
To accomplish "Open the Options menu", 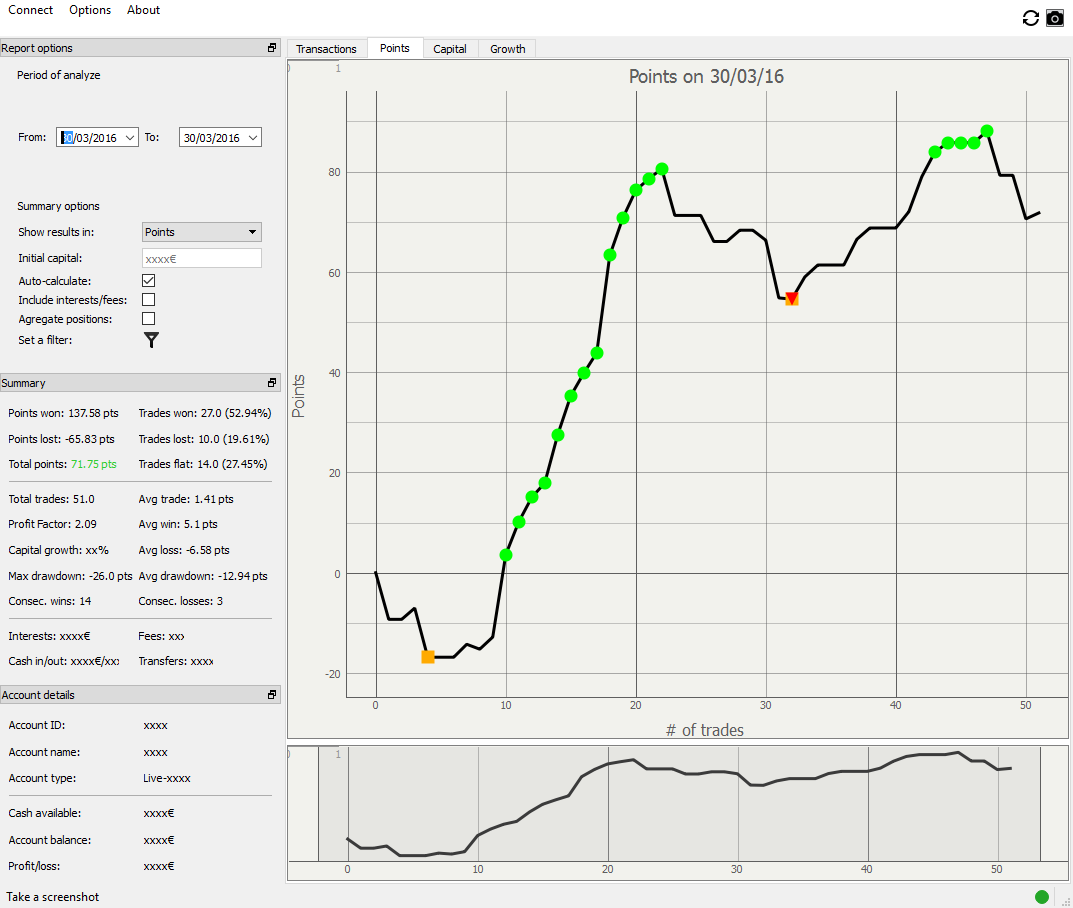I will [90, 10].
